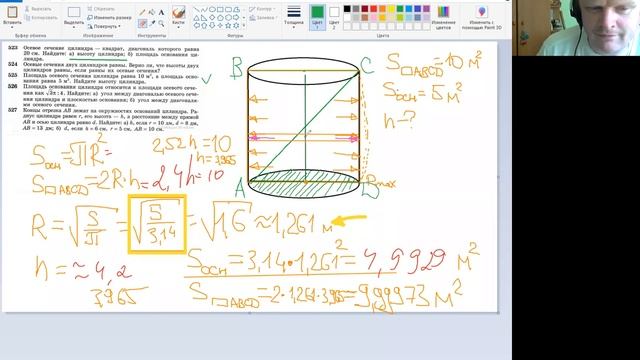Select the Pencil tool
640x360 pixels.
142,12
